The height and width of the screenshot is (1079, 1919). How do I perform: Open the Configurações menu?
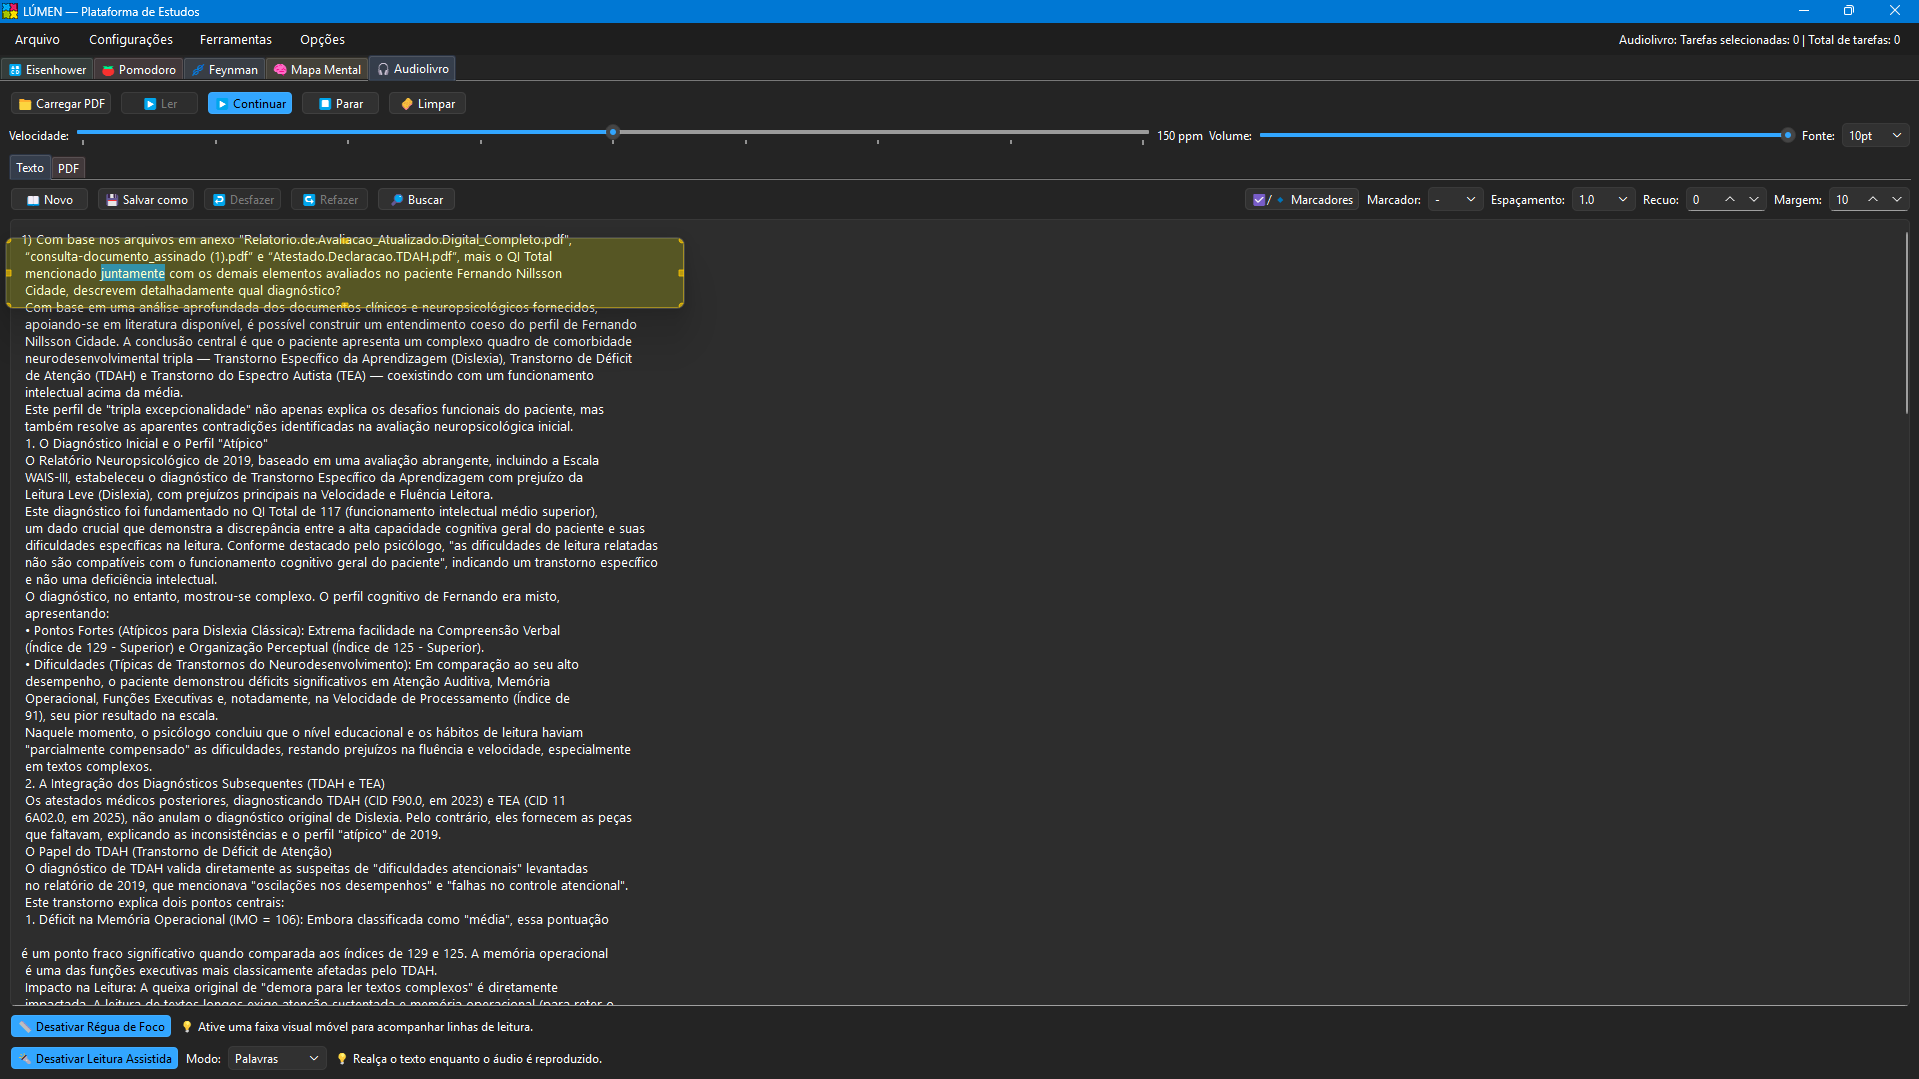pyautogui.click(x=131, y=40)
